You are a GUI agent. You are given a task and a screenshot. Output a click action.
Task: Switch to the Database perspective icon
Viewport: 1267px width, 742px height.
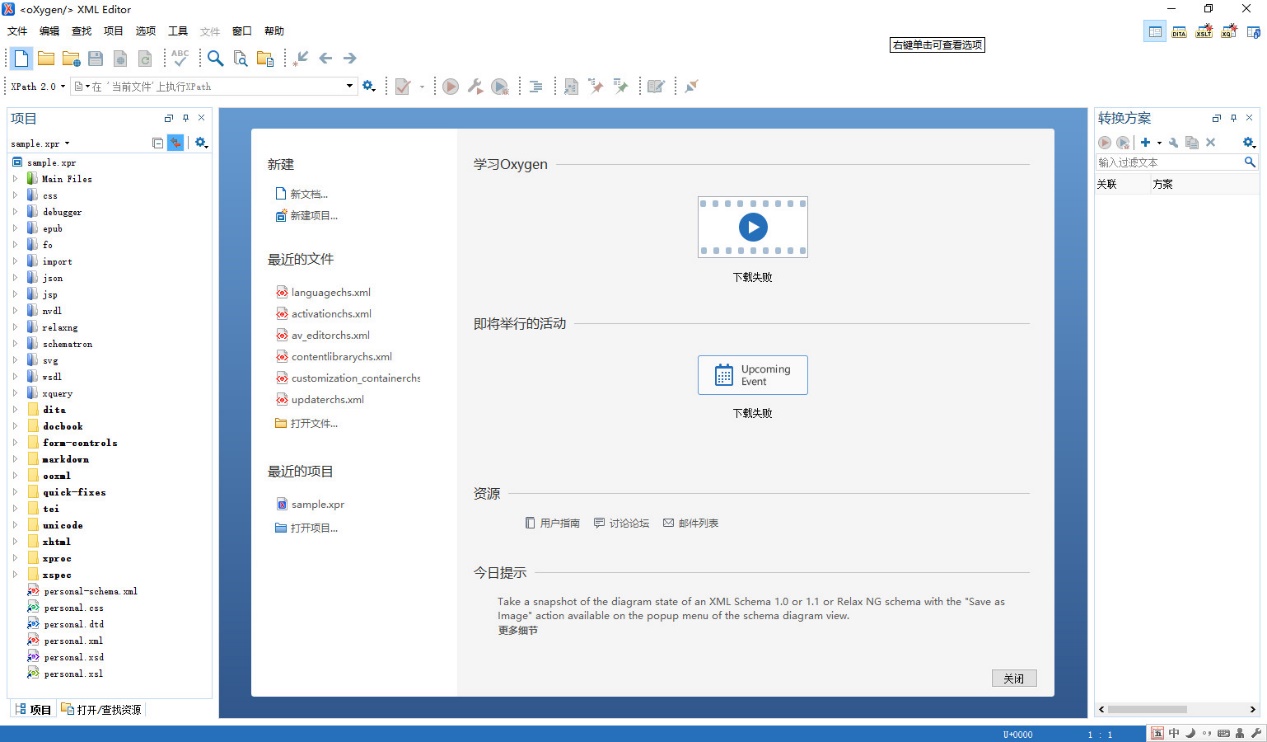[x=1253, y=32]
